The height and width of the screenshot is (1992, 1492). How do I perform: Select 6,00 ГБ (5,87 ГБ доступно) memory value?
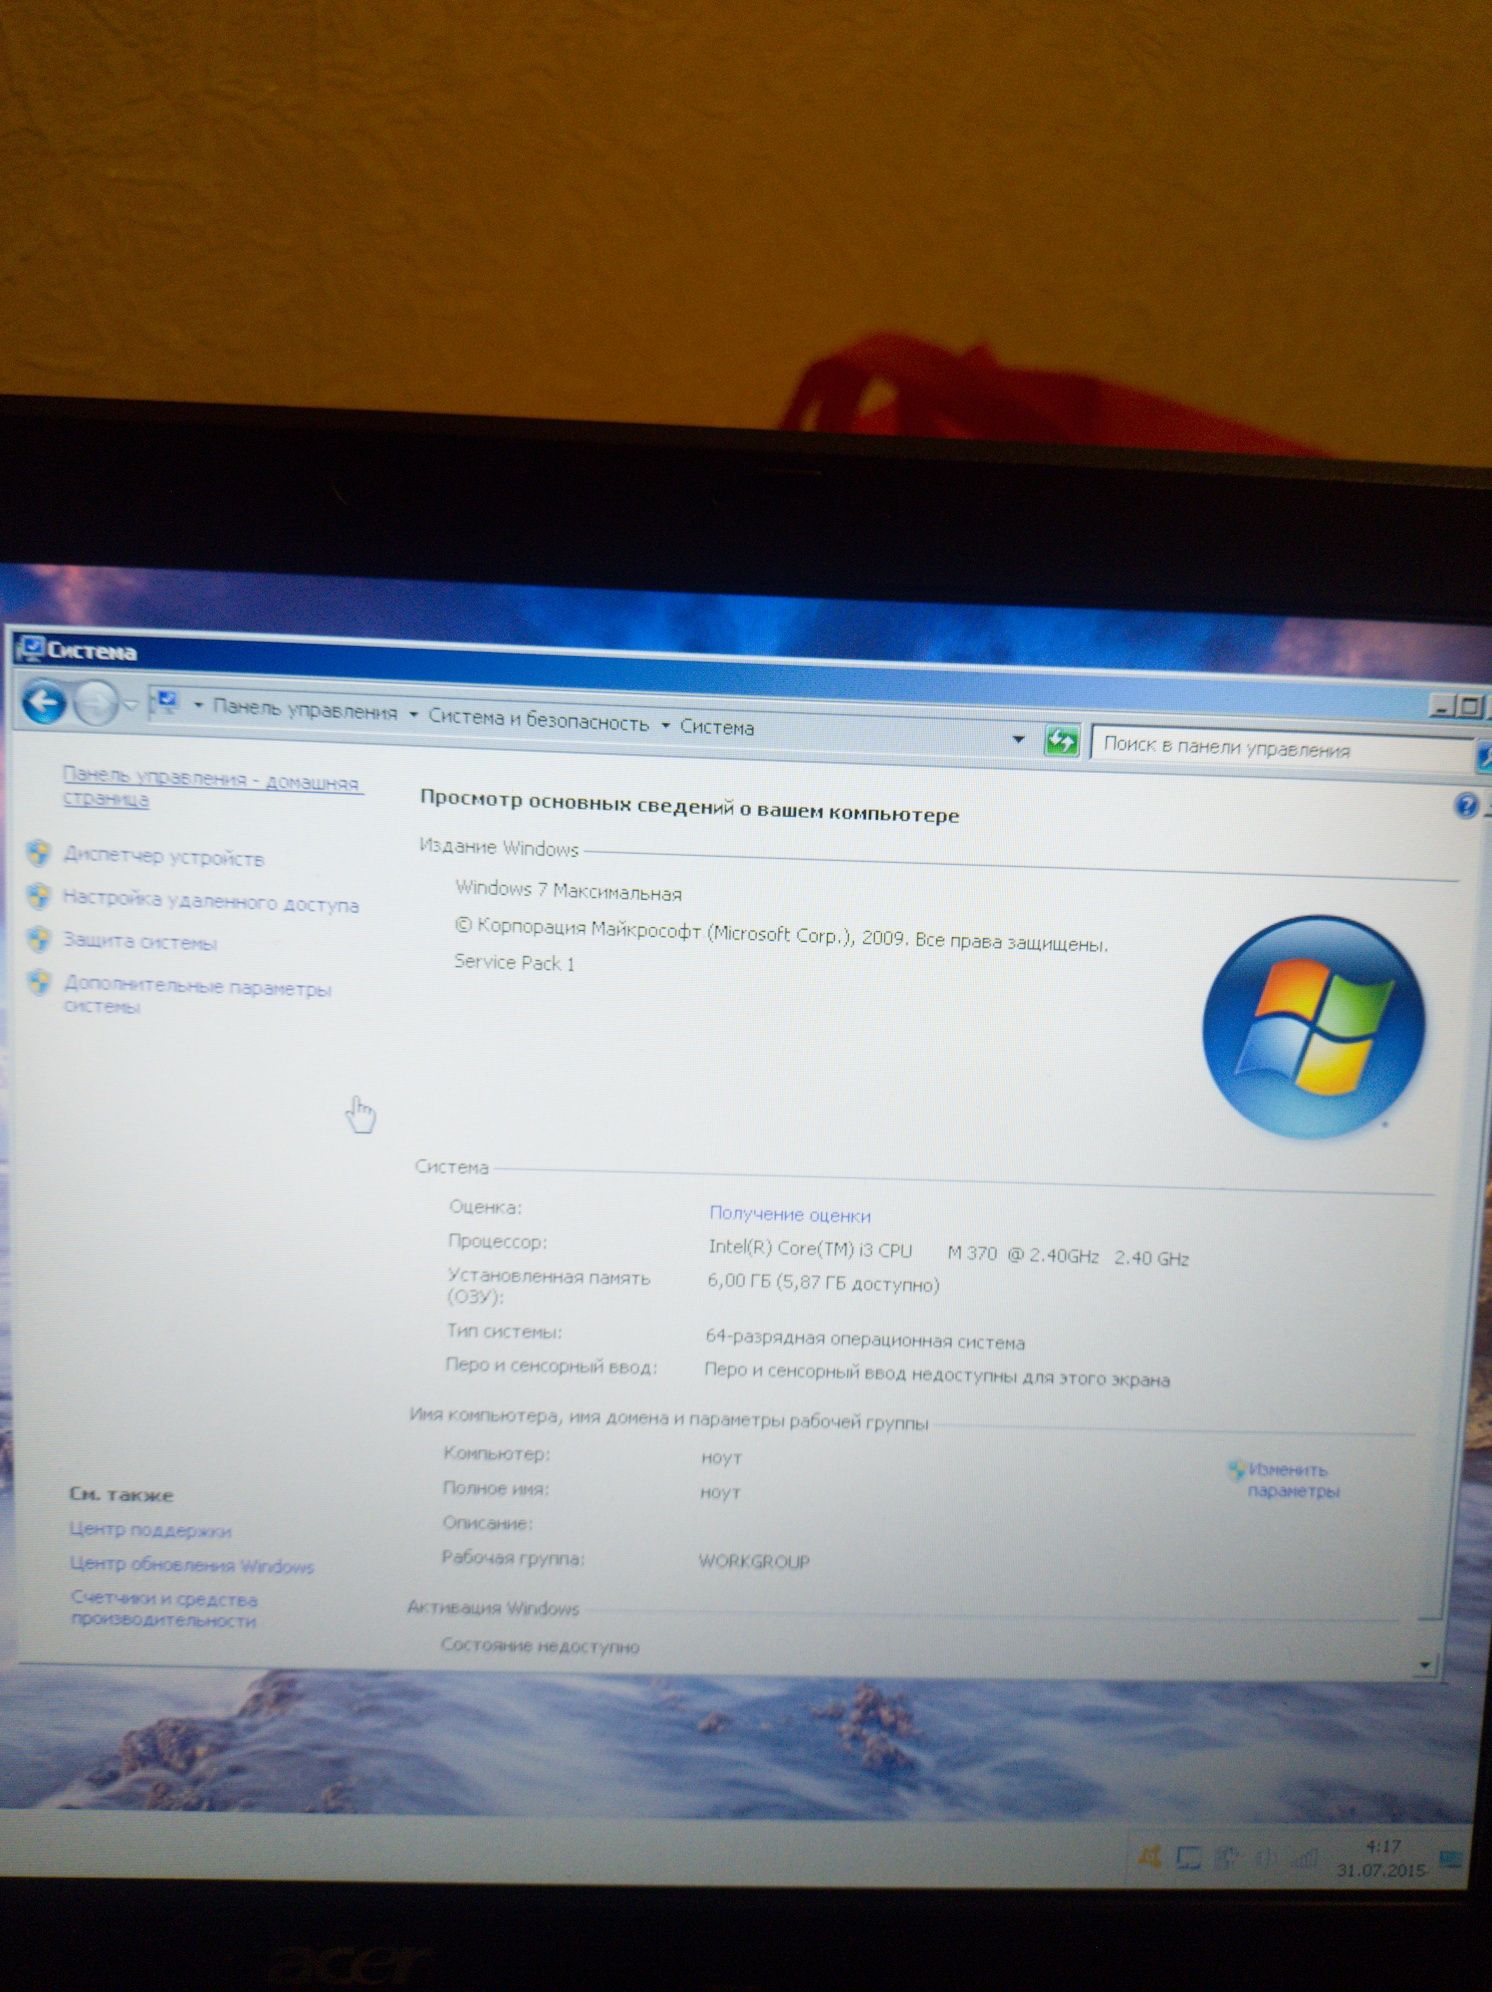[823, 1283]
